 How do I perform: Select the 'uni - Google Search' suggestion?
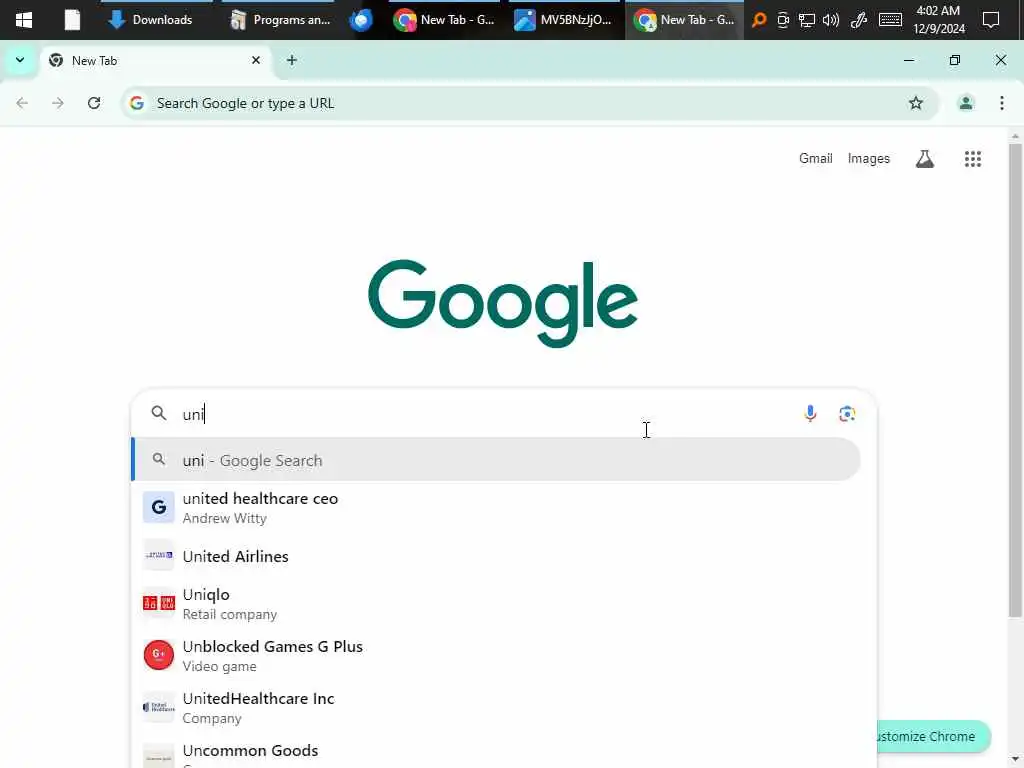496,460
